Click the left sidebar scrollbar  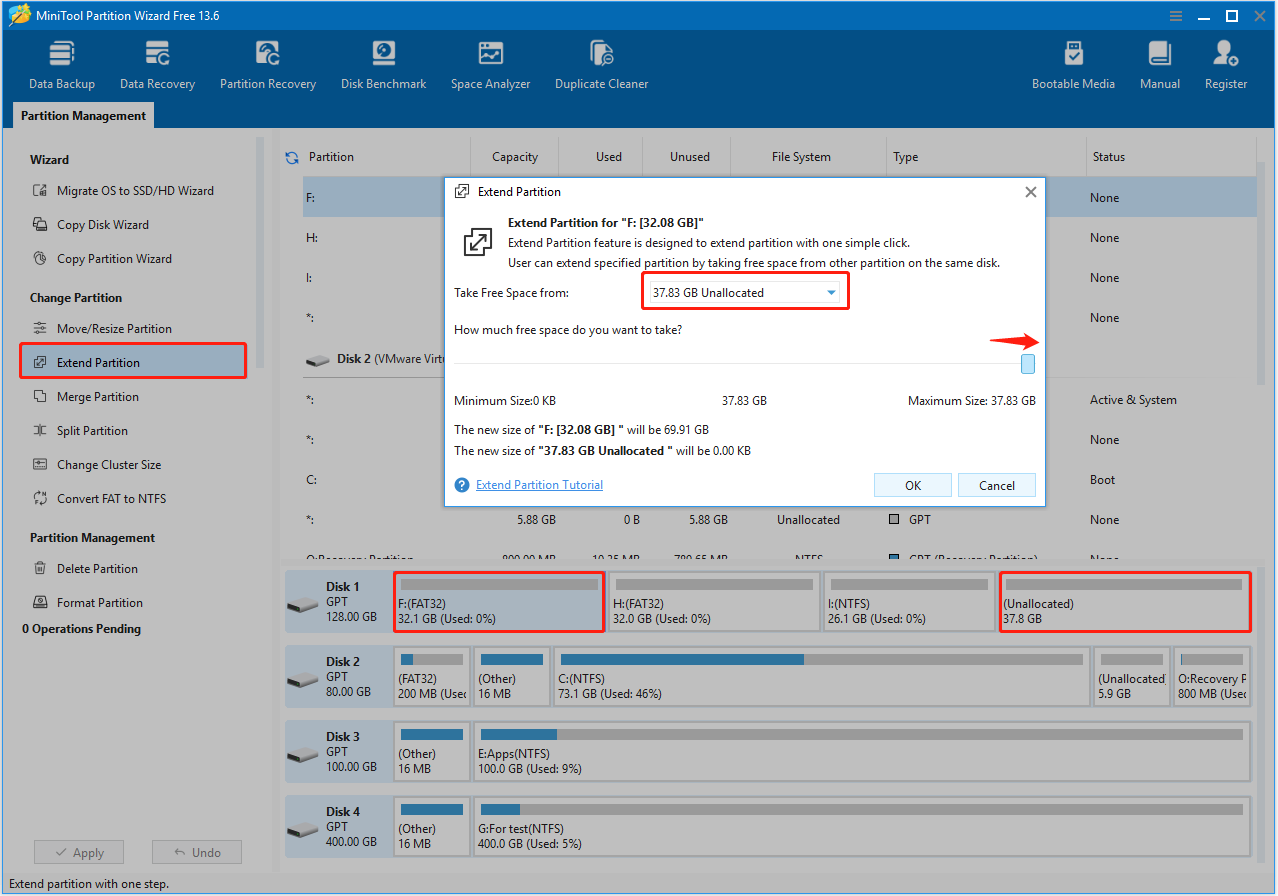261,250
